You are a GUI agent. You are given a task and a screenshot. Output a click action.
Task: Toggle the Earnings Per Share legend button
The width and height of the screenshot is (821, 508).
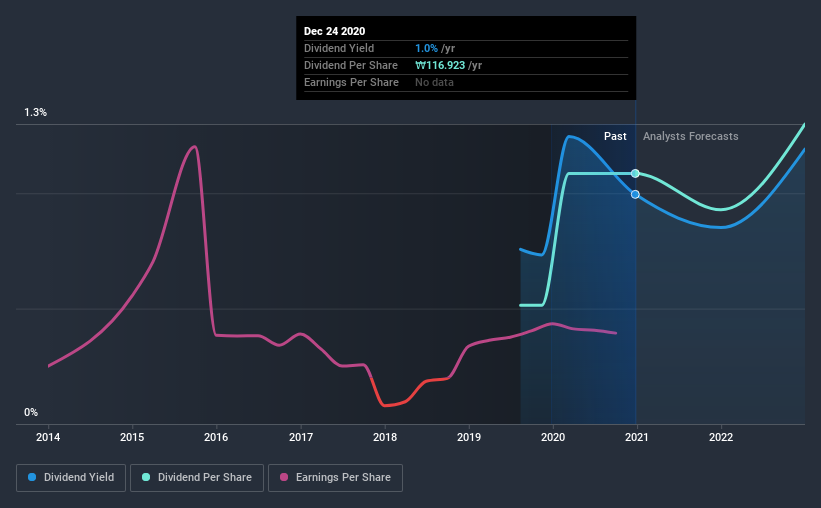point(335,478)
